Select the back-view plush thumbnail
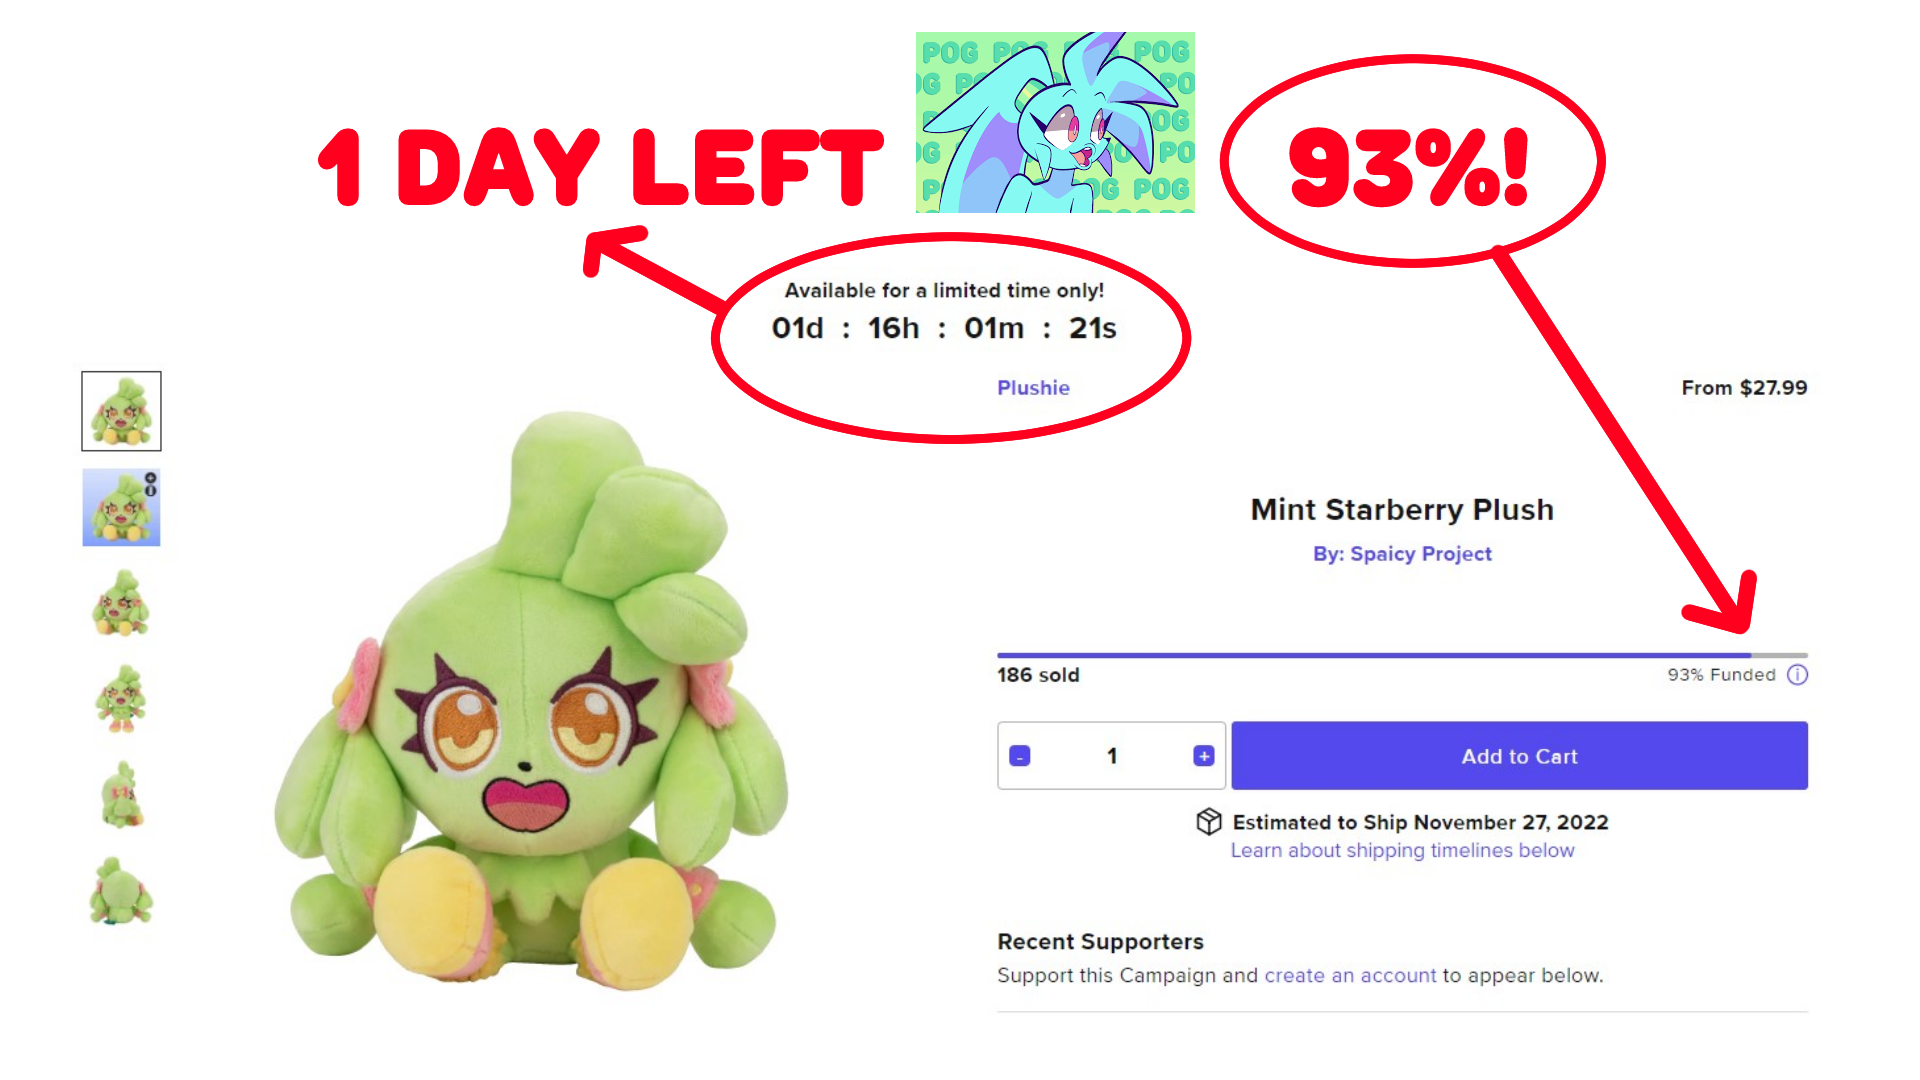Viewport: 1920px width, 1080px height. point(121,891)
